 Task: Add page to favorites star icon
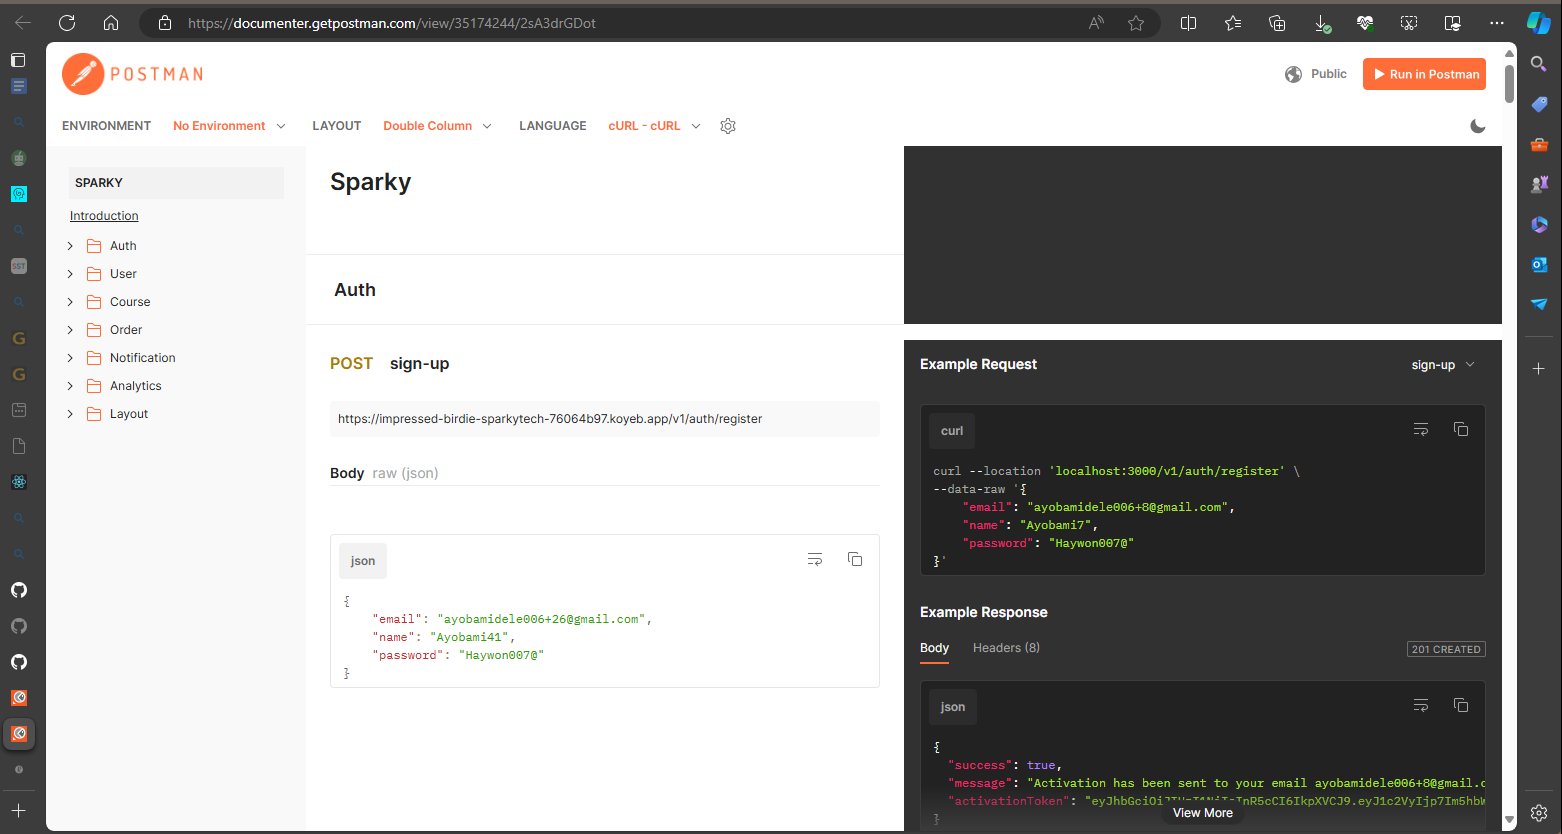click(x=1136, y=23)
